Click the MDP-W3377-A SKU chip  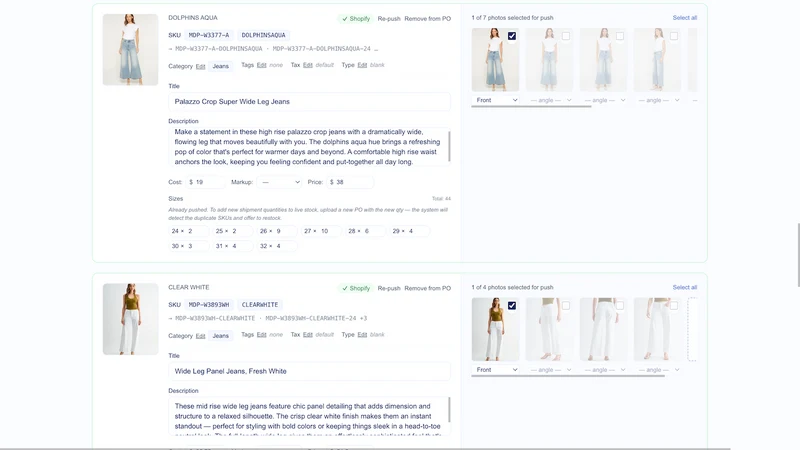(x=209, y=35)
